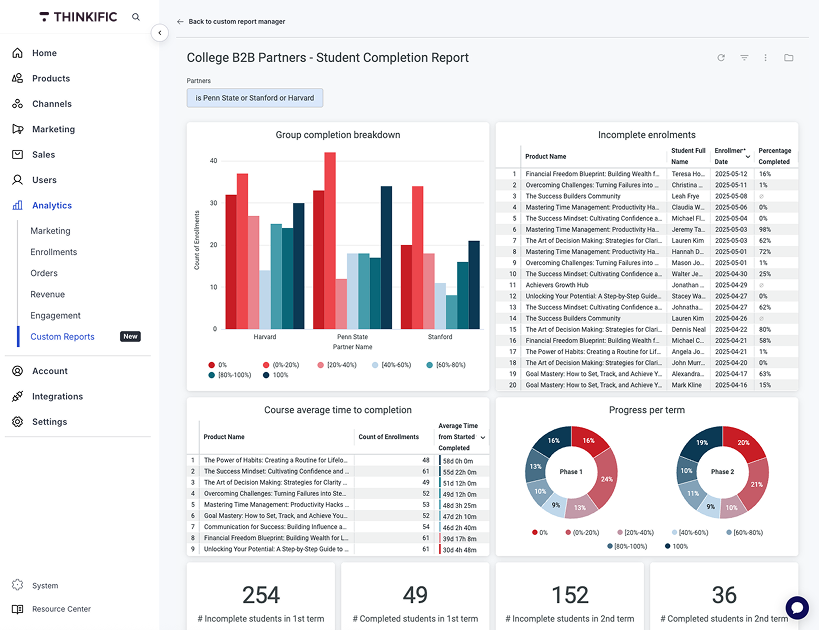
Task: Open the Resource Center book icon
Action: (x=17, y=609)
